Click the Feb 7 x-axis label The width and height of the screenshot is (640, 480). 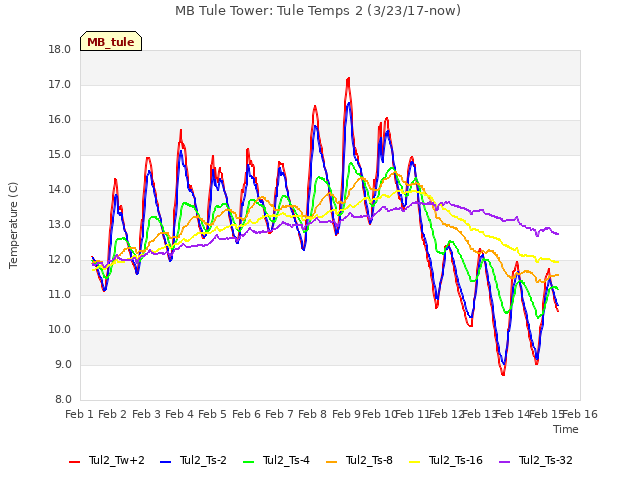(279, 415)
